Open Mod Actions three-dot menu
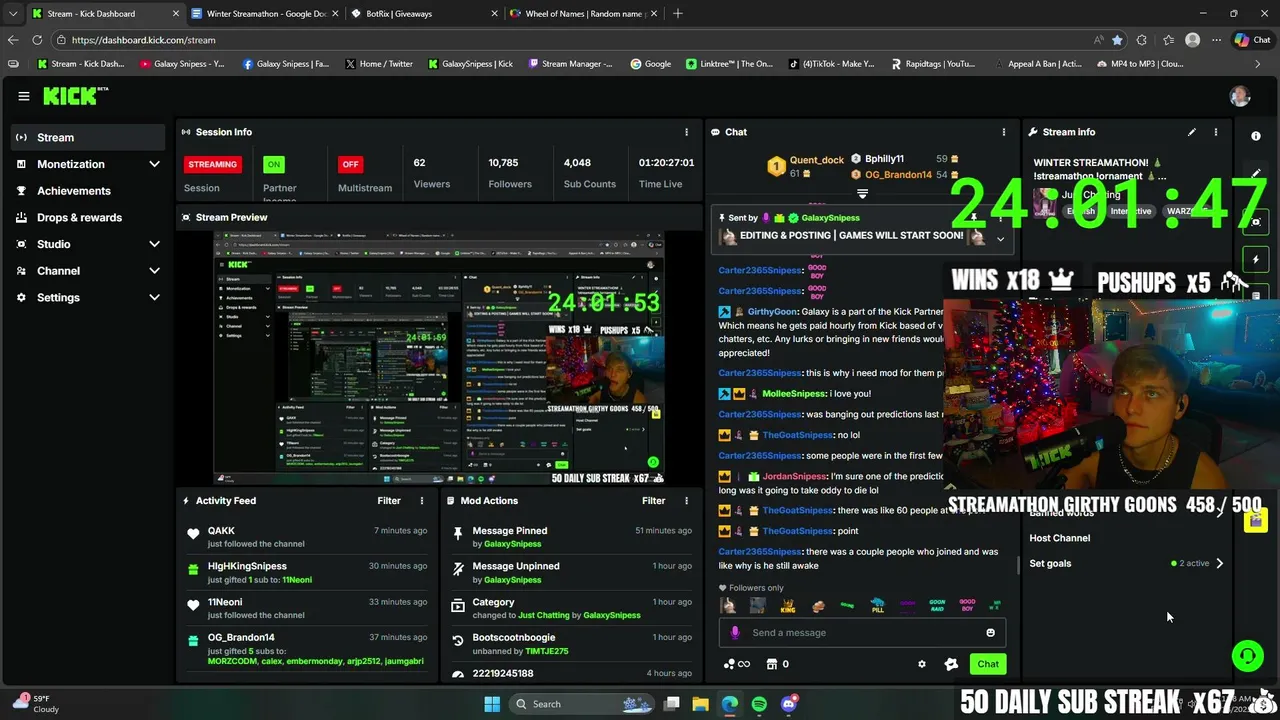 click(x=686, y=501)
